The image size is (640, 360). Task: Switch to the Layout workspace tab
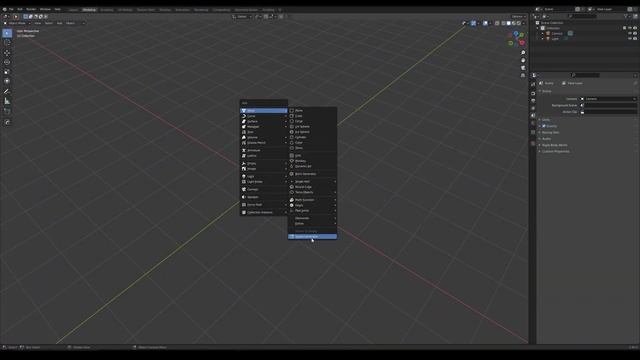coord(73,9)
